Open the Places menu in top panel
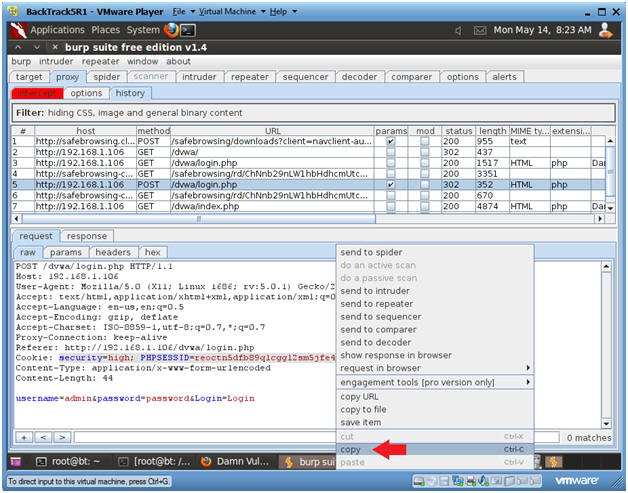Viewport: 628px width, 493px height. tap(106, 30)
